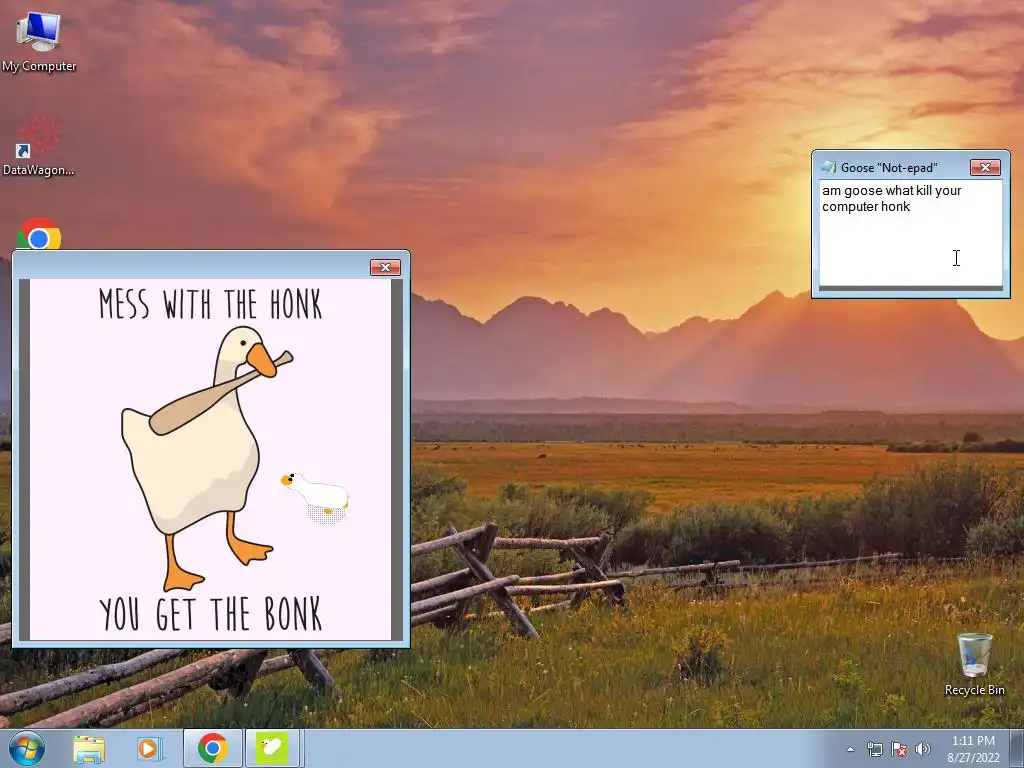Show hidden tray icons arrow

(x=850, y=749)
